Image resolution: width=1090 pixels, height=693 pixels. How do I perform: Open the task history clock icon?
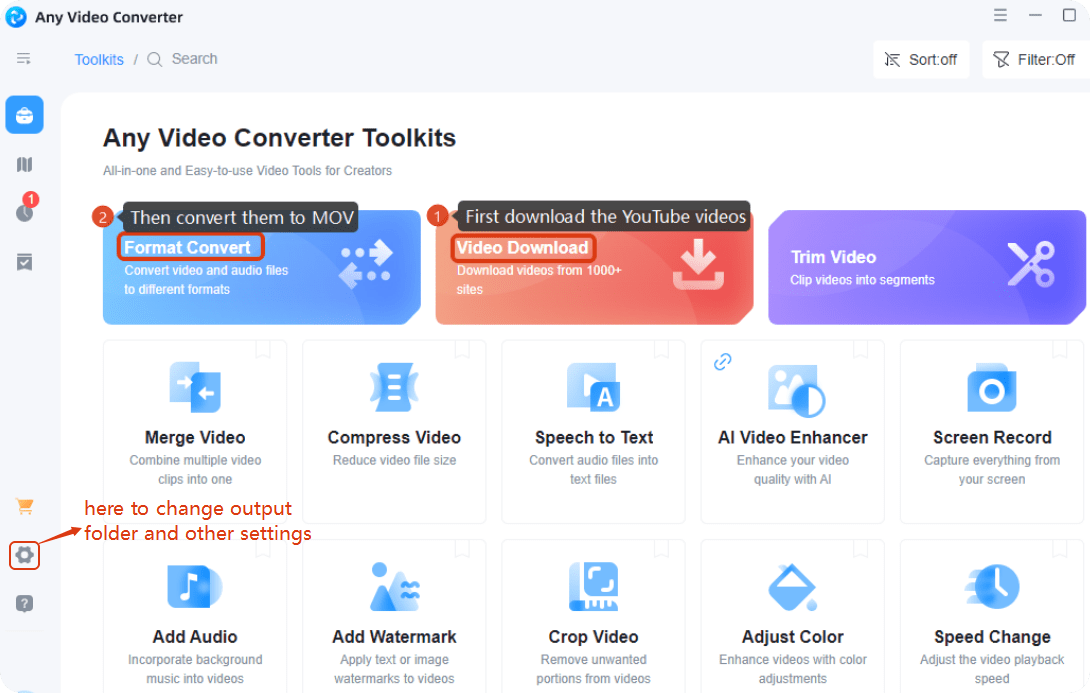pos(25,212)
